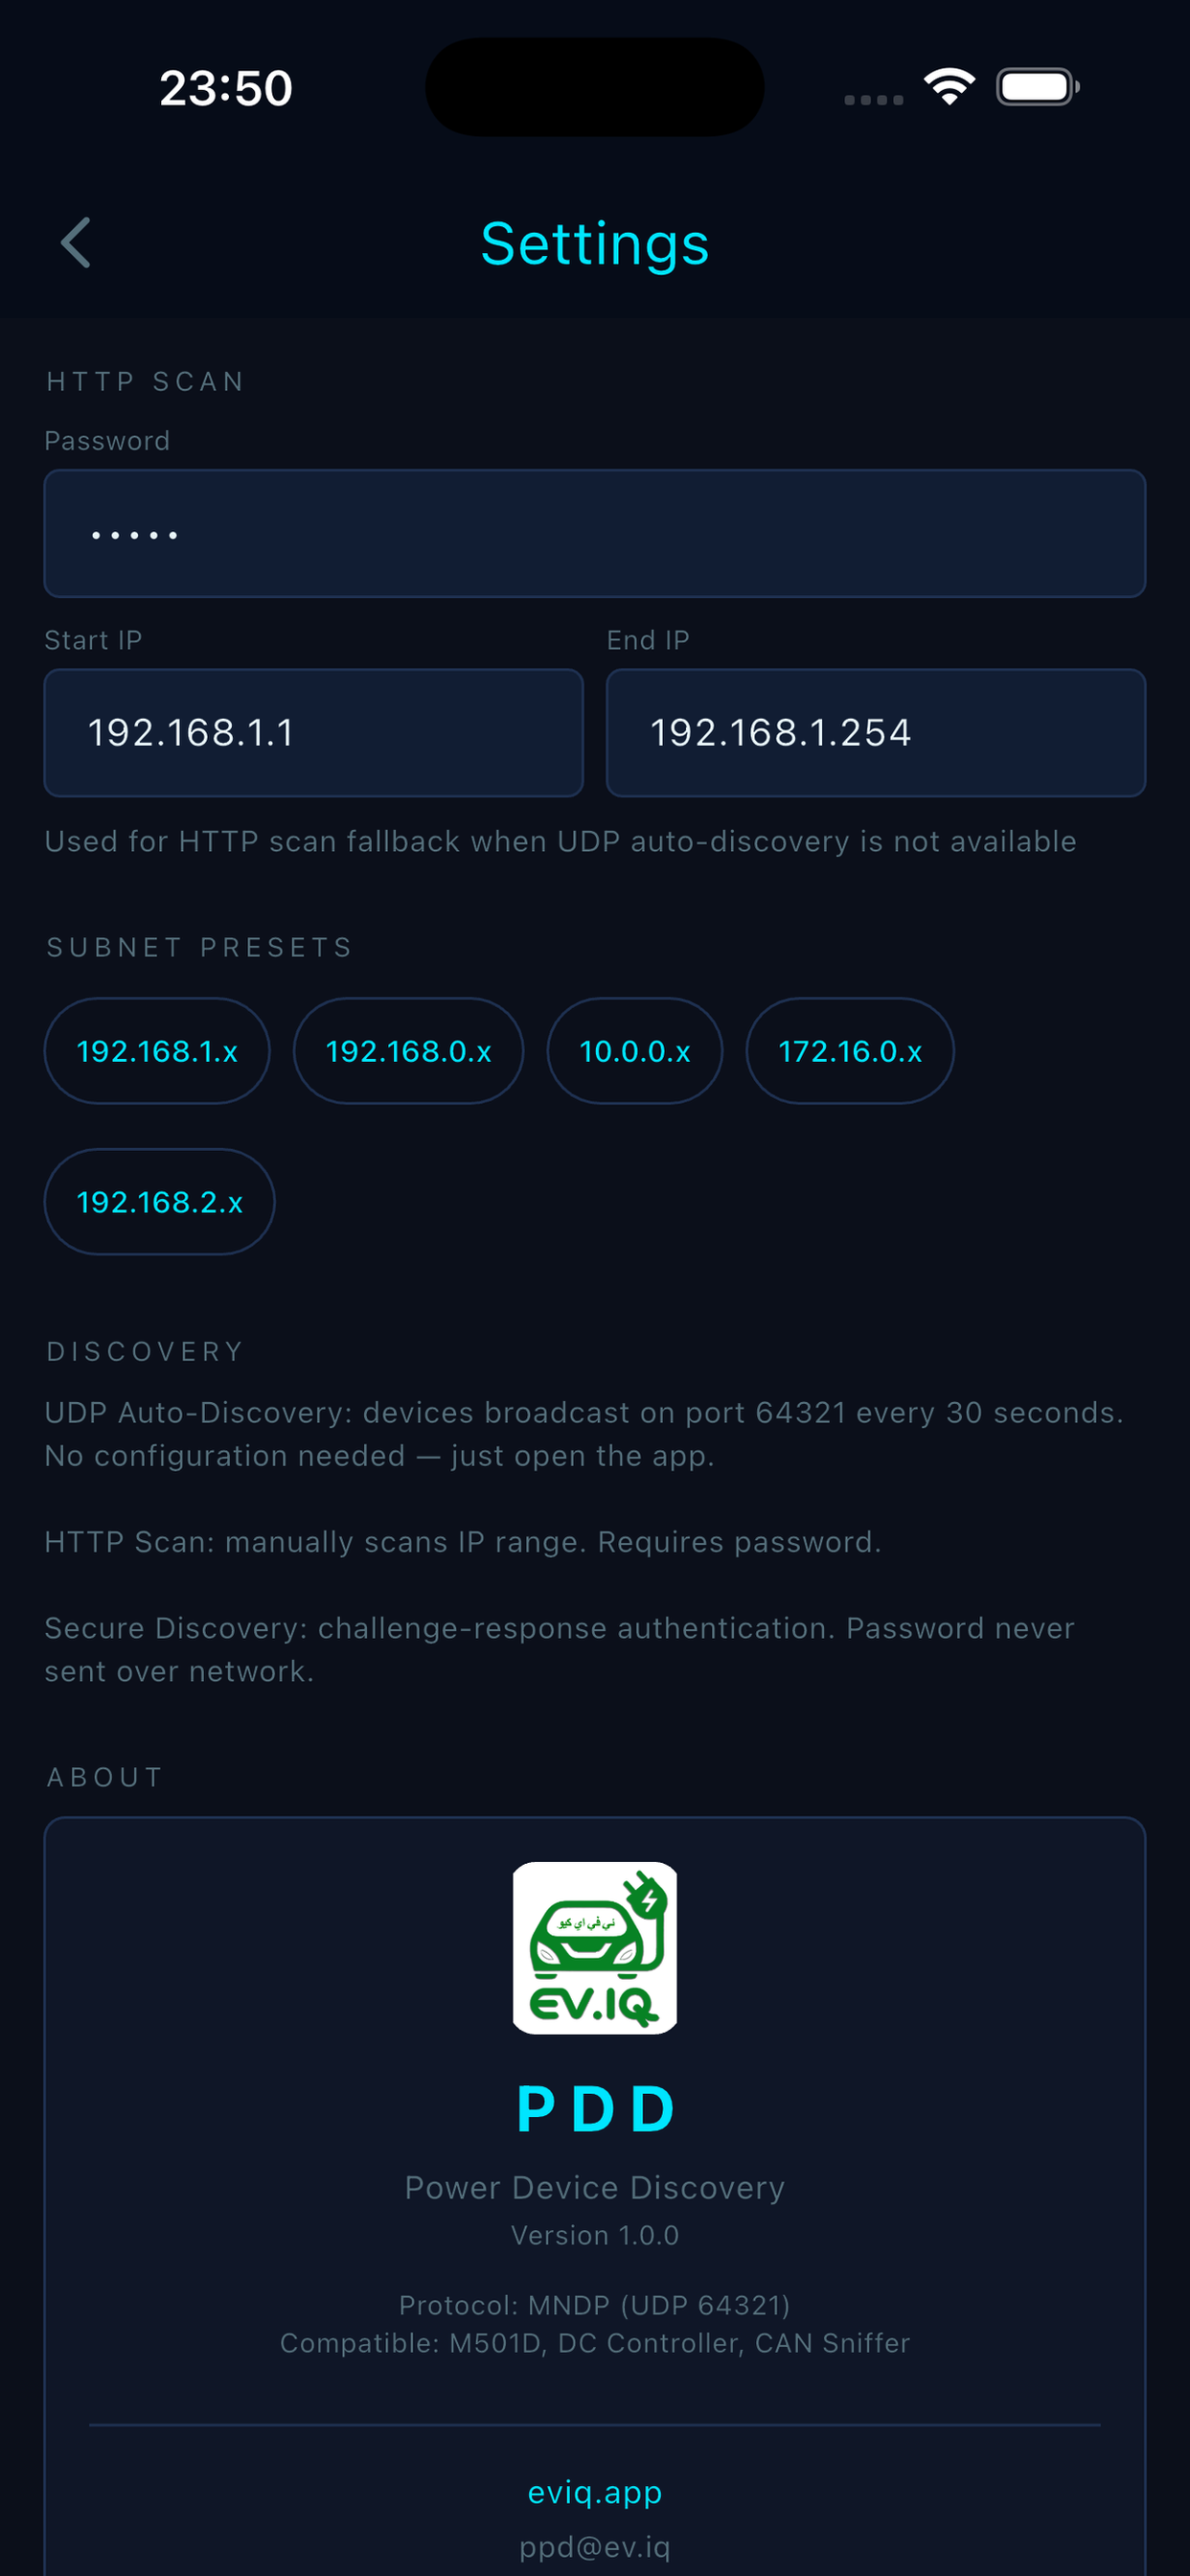The image size is (1190, 2576).
Task: Choose the 172.16.0.x subnet preset
Action: point(850,1051)
